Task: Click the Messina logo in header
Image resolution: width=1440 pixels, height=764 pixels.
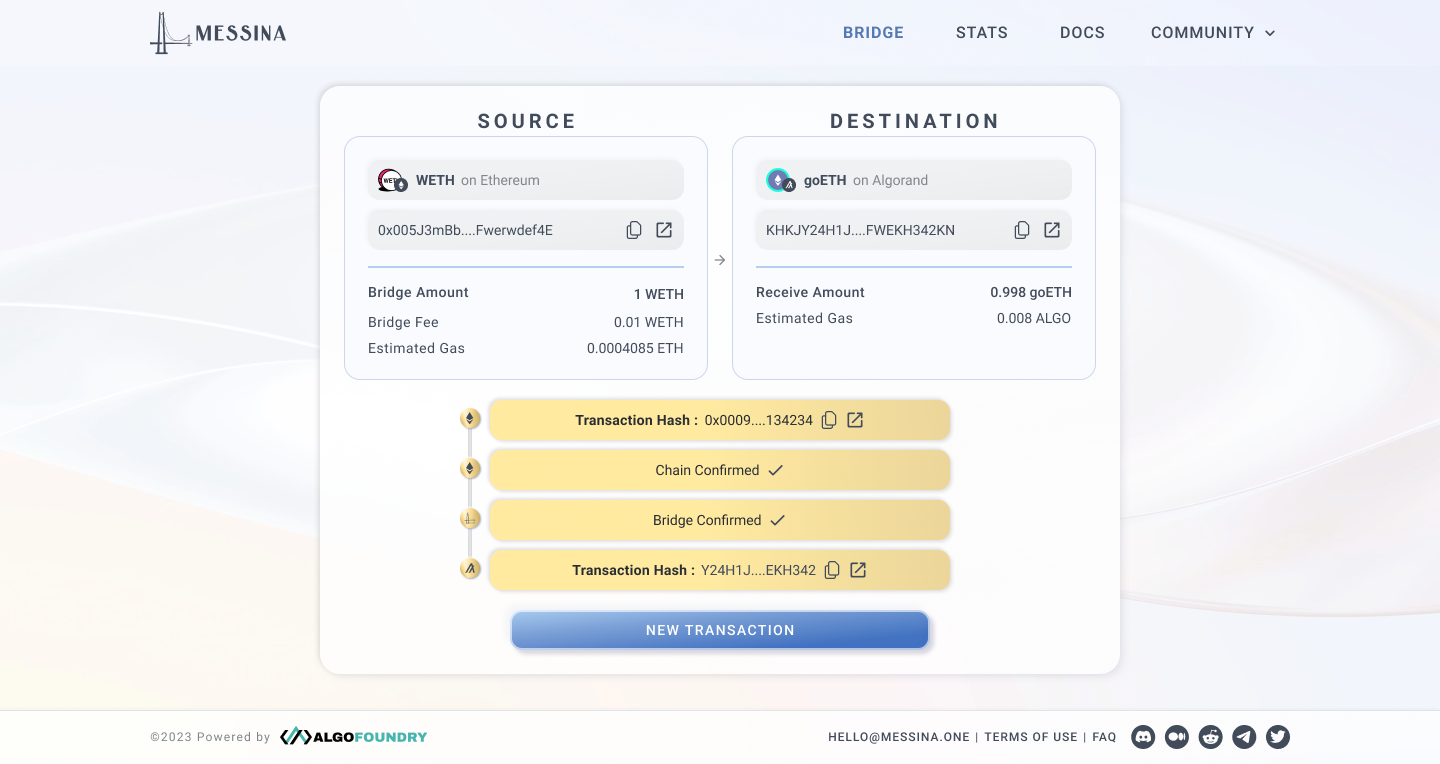Action: (x=218, y=33)
